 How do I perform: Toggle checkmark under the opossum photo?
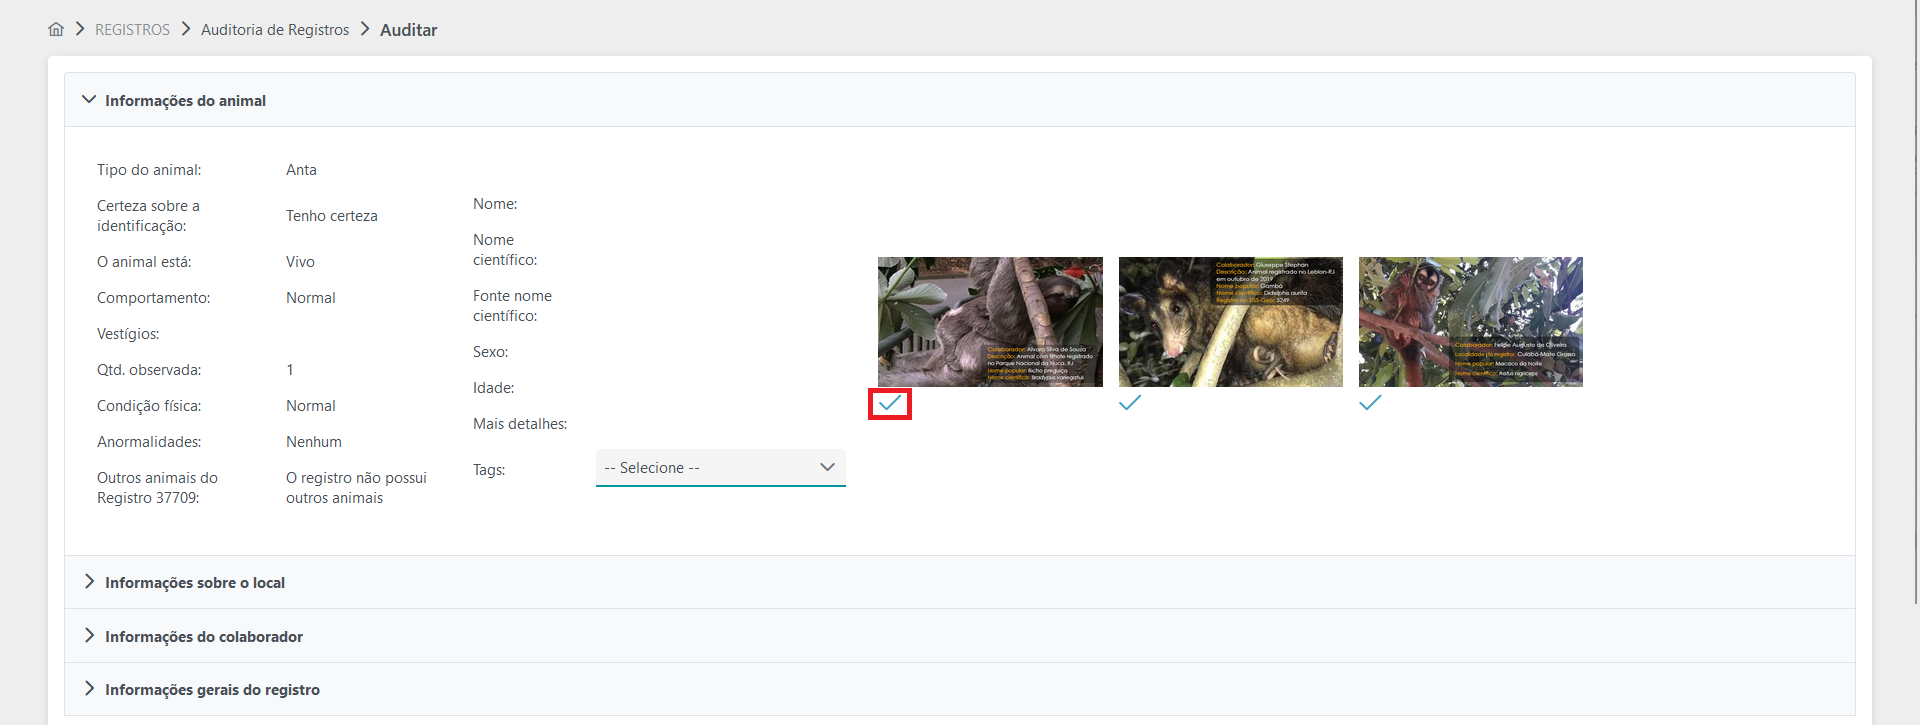1130,403
